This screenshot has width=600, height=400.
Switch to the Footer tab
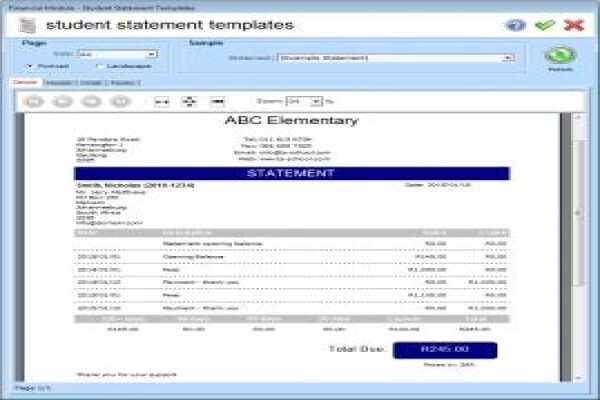coord(123,83)
